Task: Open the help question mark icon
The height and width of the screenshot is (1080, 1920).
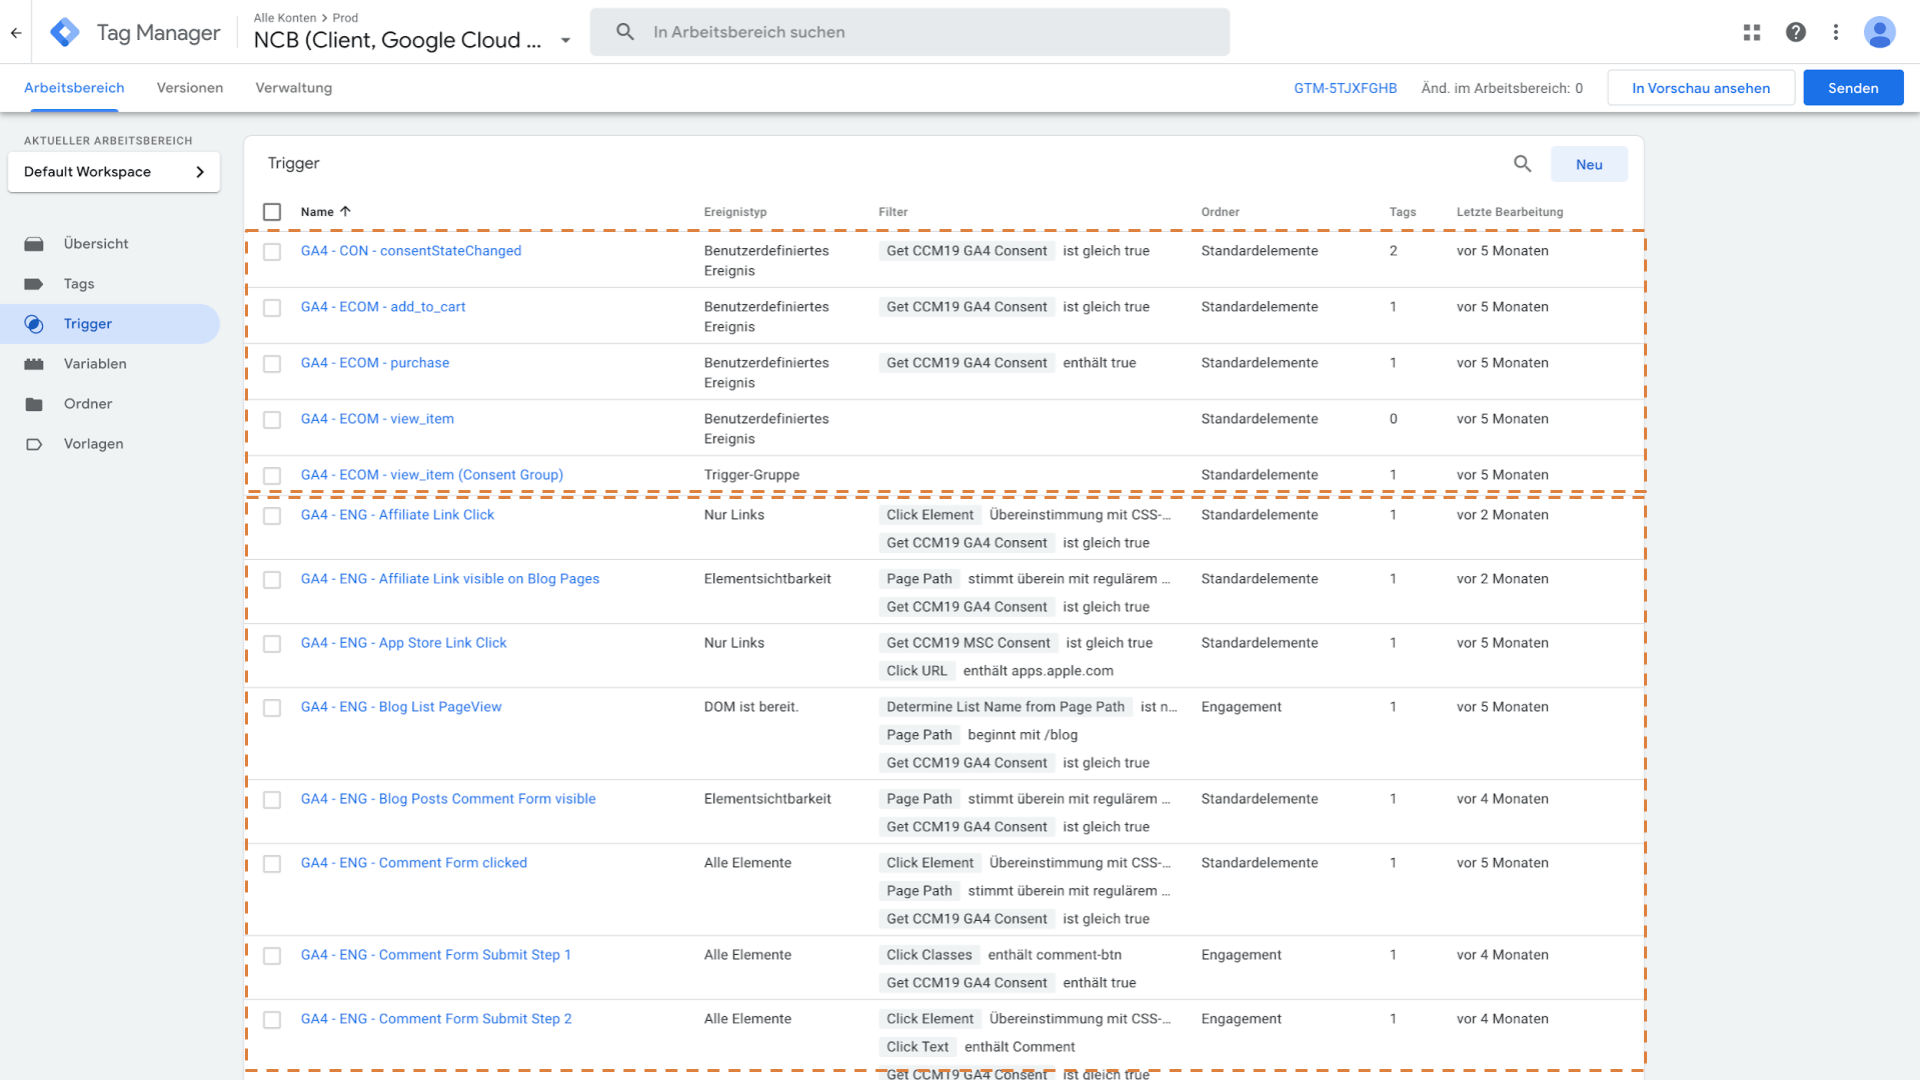Action: (x=1795, y=32)
